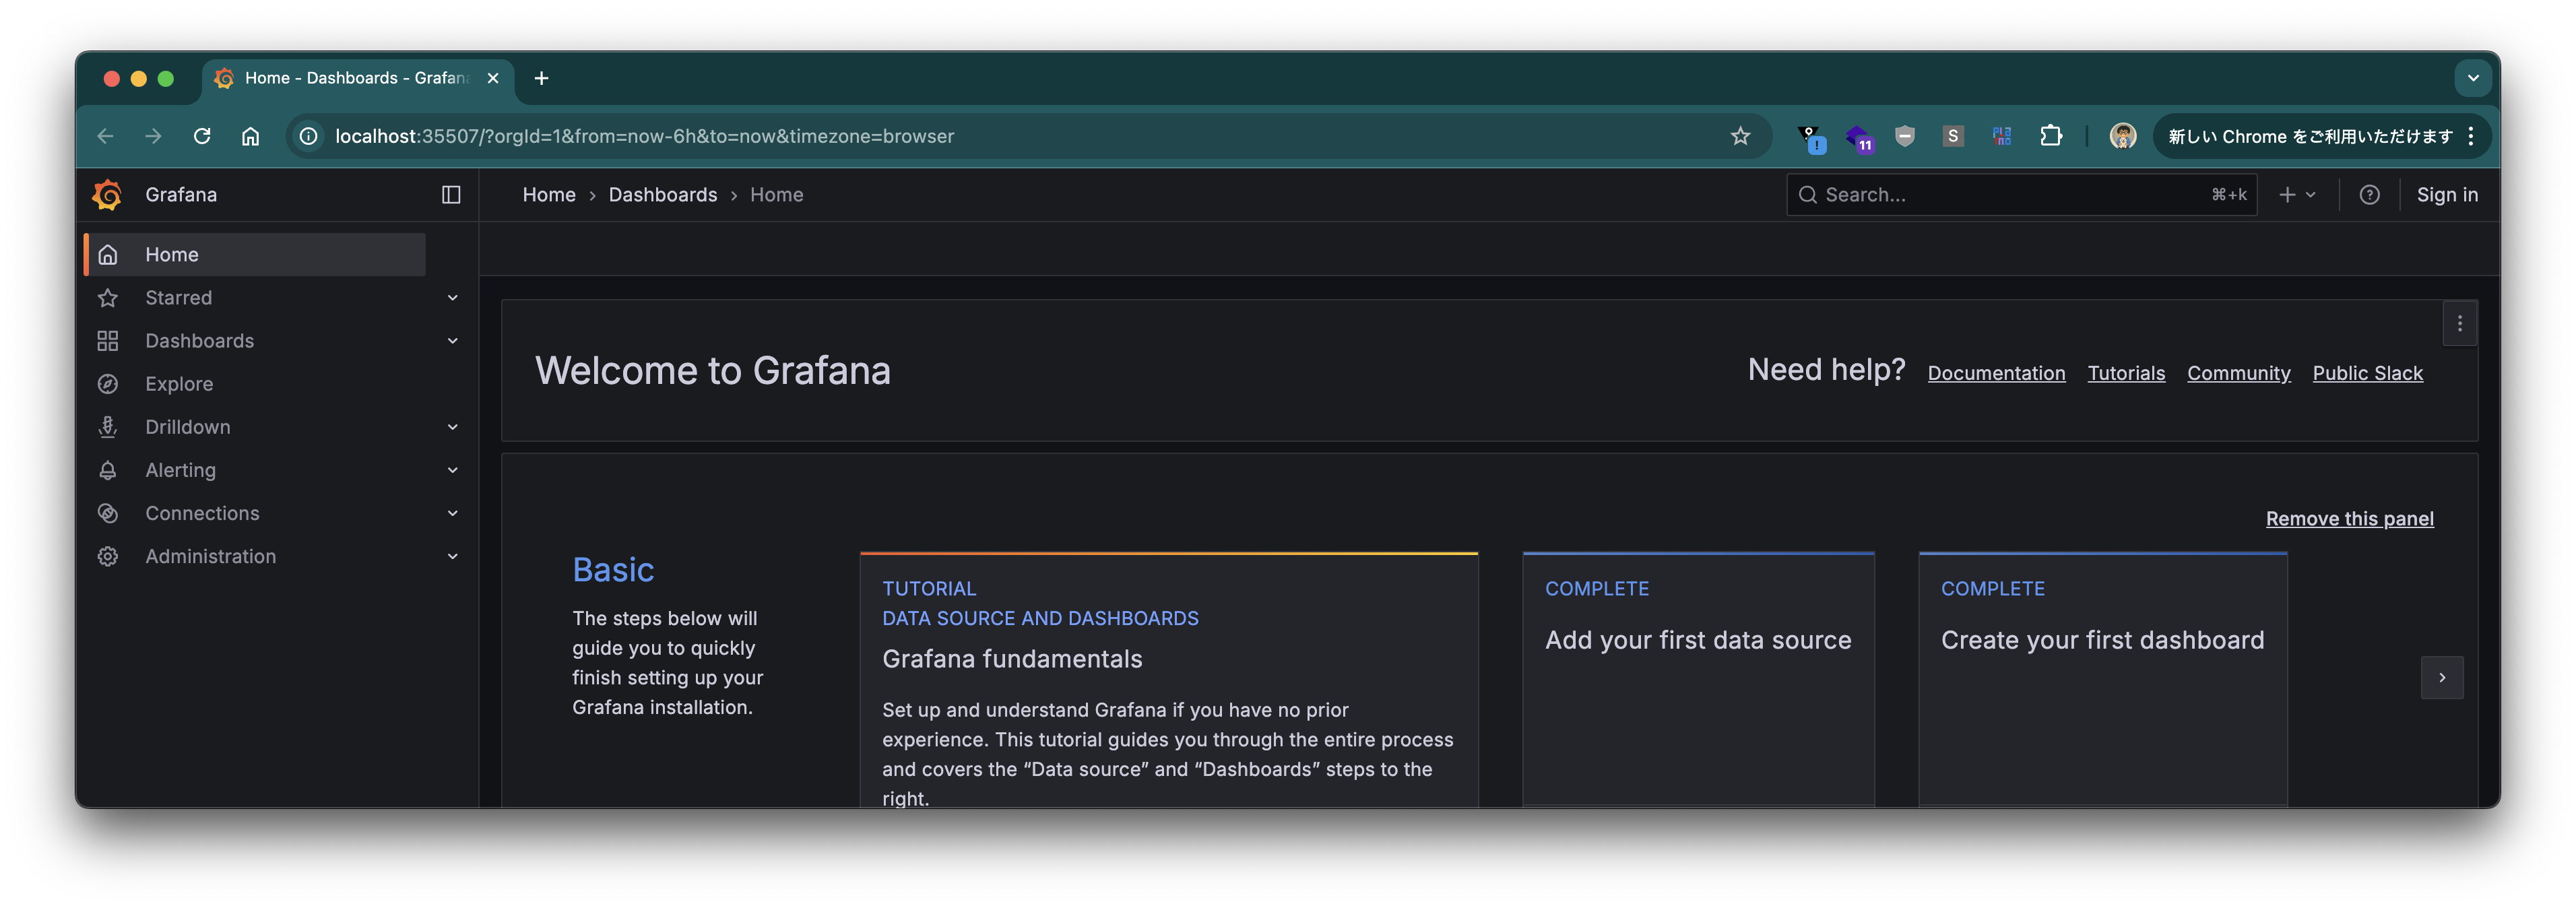
Task: Click Dashboards in the breadcrumb
Action: tap(662, 195)
